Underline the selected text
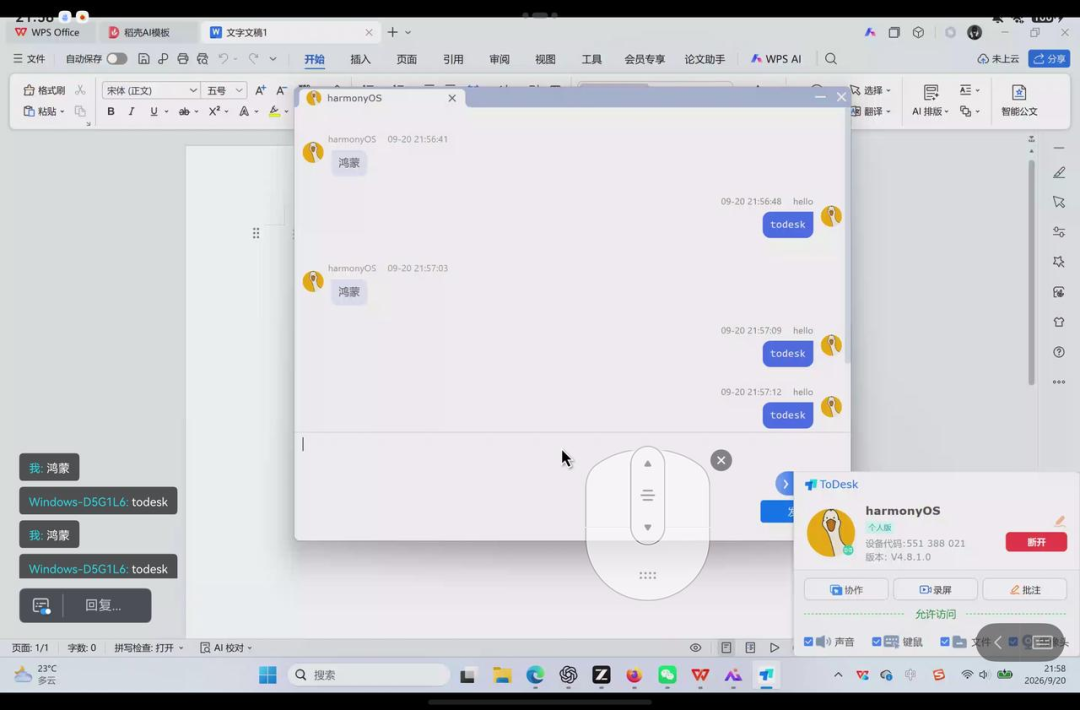The width and height of the screenshot is (1080, 710). click(x=154, y=112)
